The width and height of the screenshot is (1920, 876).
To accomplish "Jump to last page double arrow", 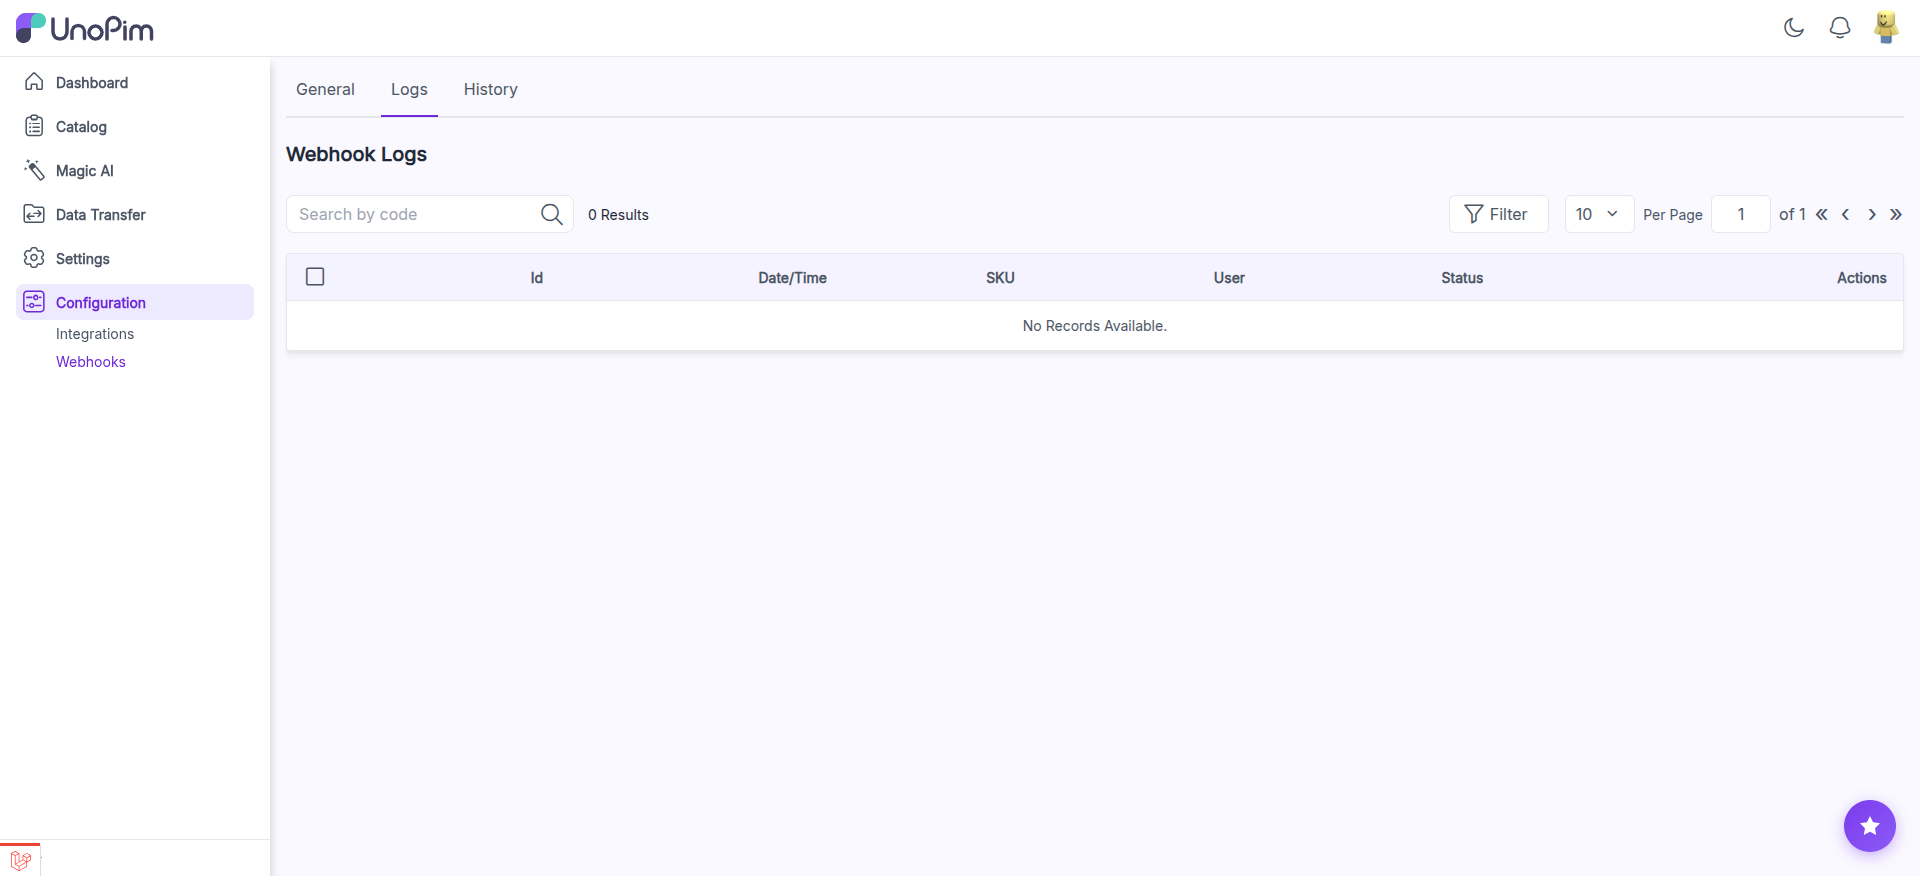I will tap(1896, 214).
